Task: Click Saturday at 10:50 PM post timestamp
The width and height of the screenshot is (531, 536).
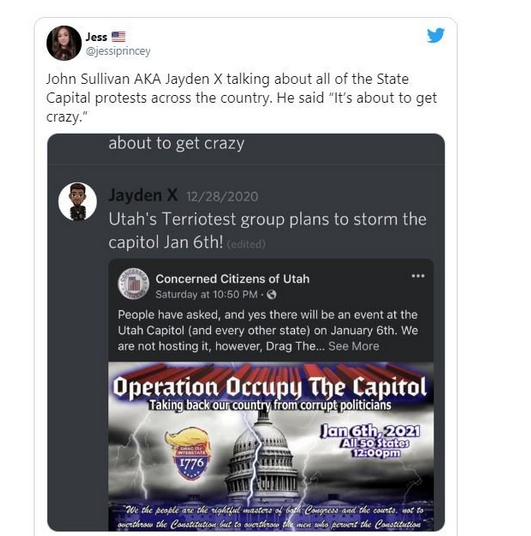Action: (x=207, y=294)
